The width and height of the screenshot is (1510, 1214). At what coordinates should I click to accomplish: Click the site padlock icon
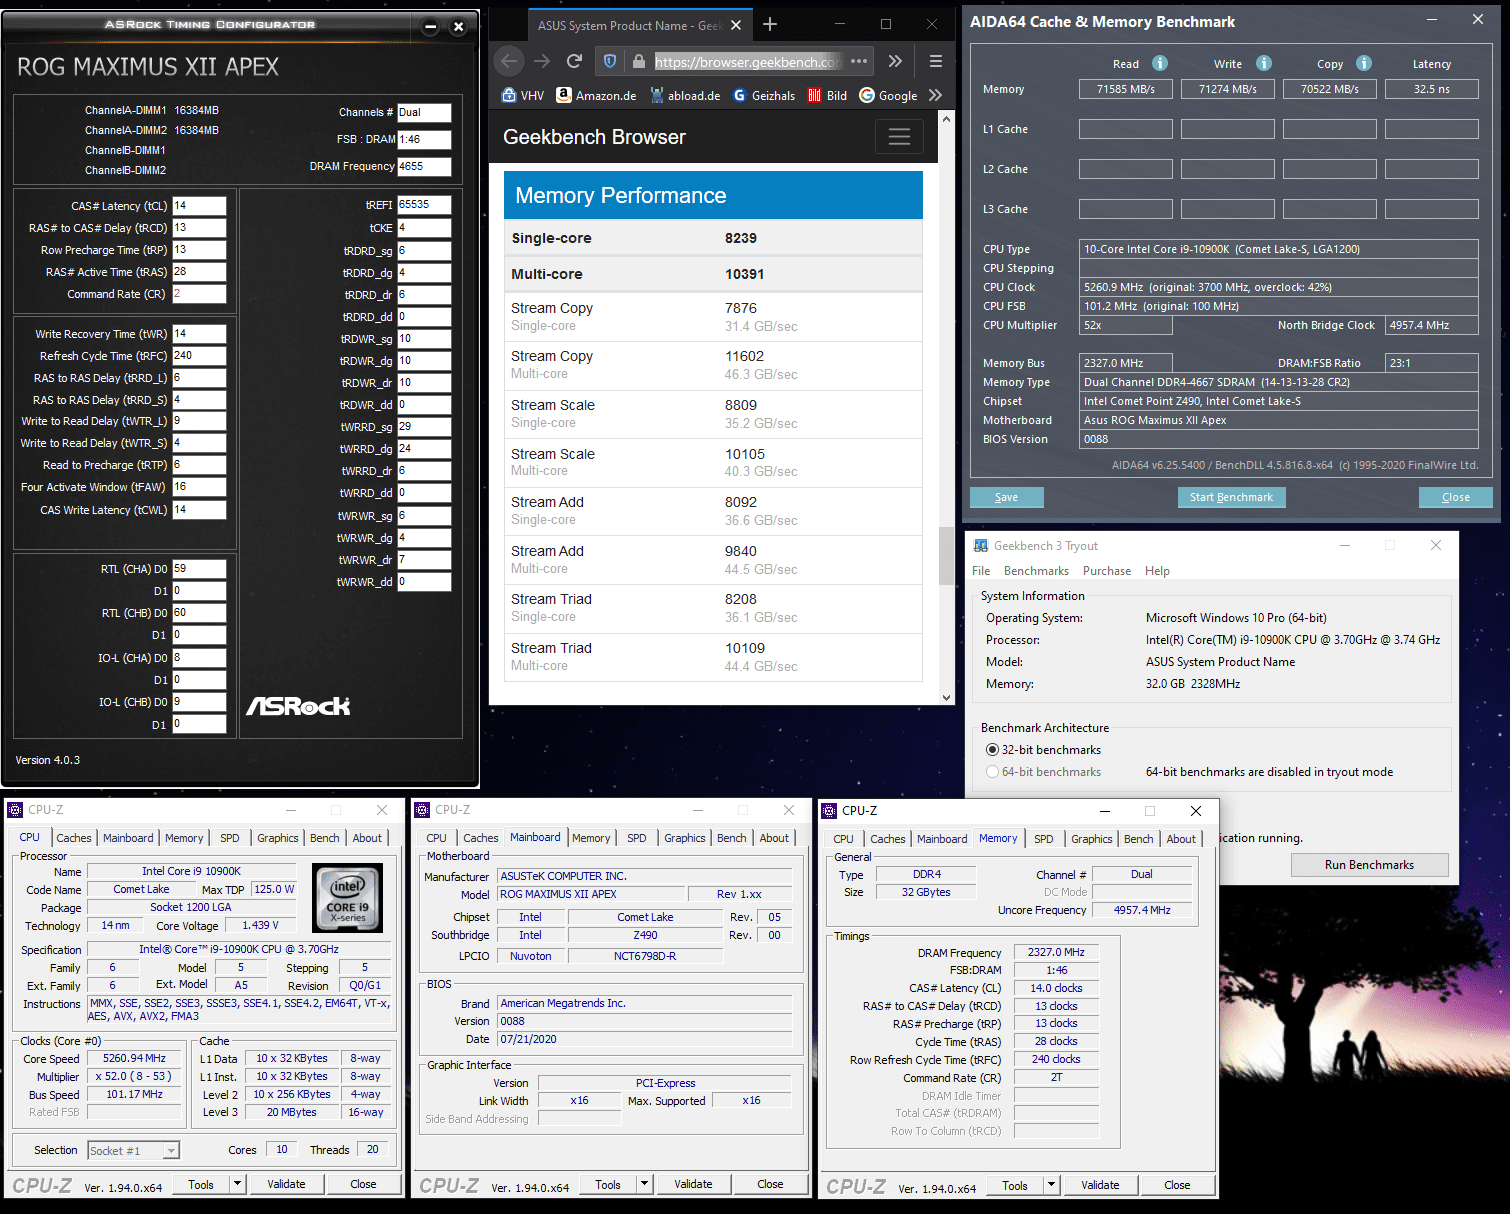(638, 61)
